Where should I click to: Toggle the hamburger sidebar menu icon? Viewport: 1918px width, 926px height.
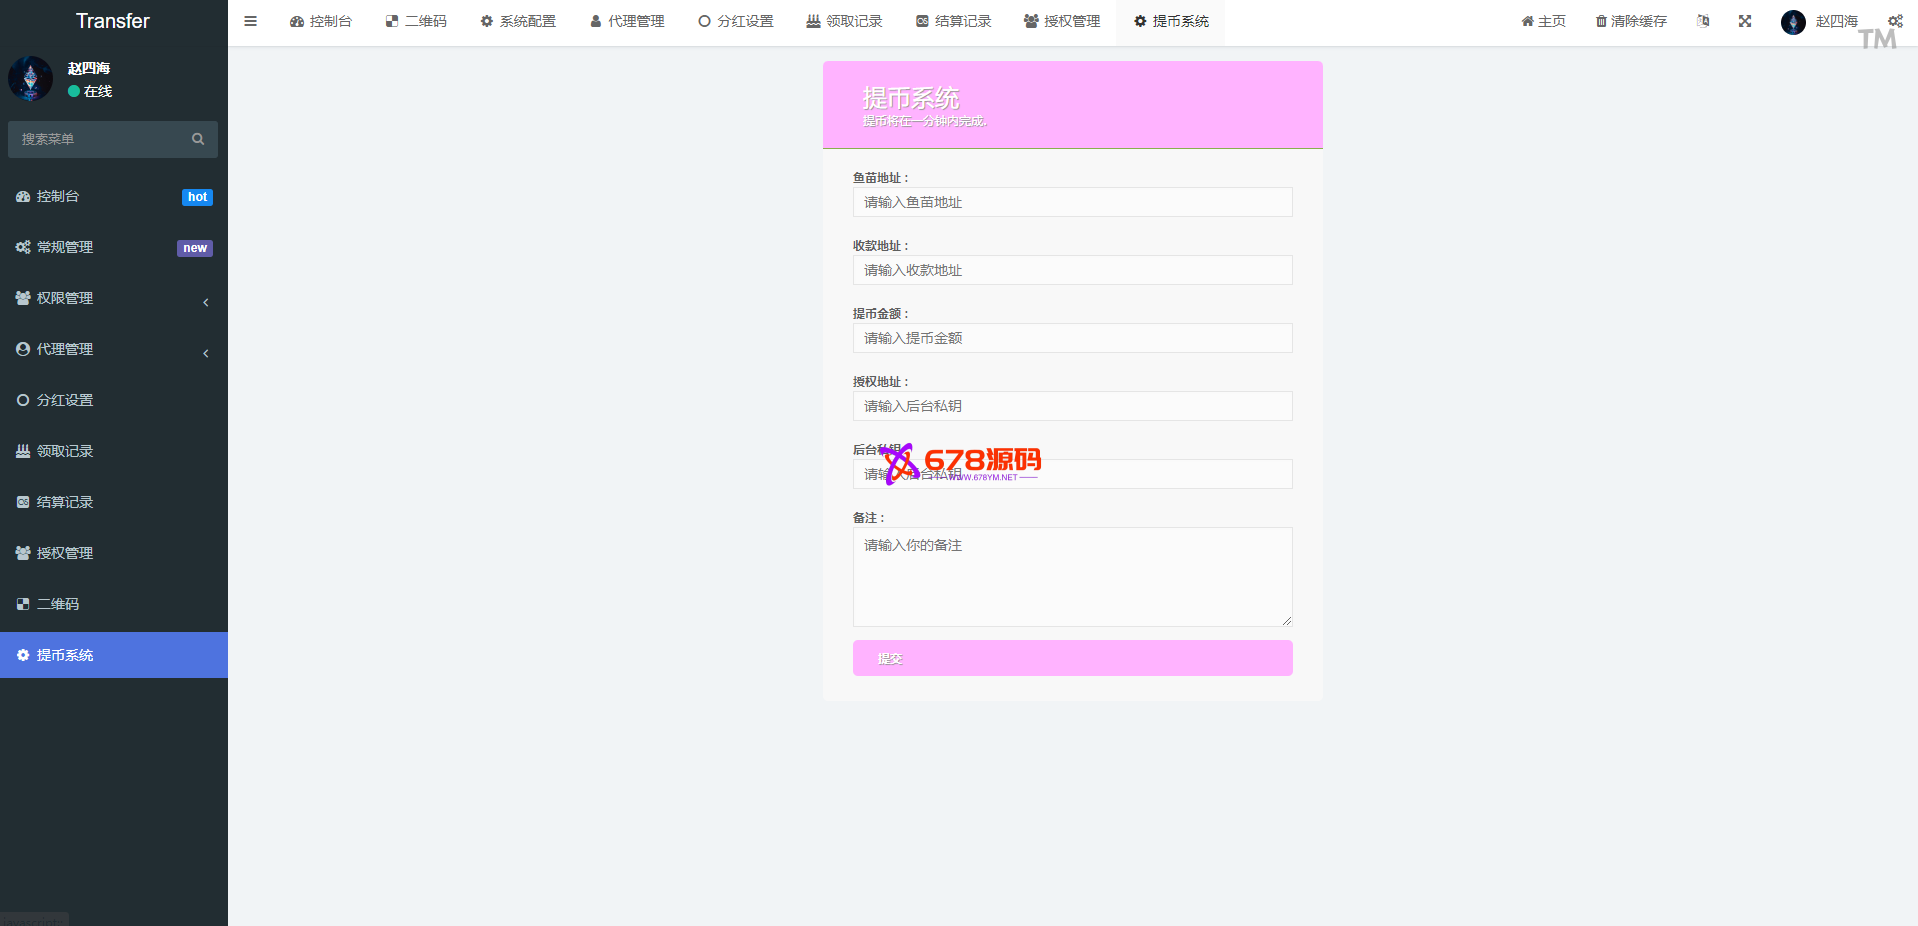[x=250, y=21]
